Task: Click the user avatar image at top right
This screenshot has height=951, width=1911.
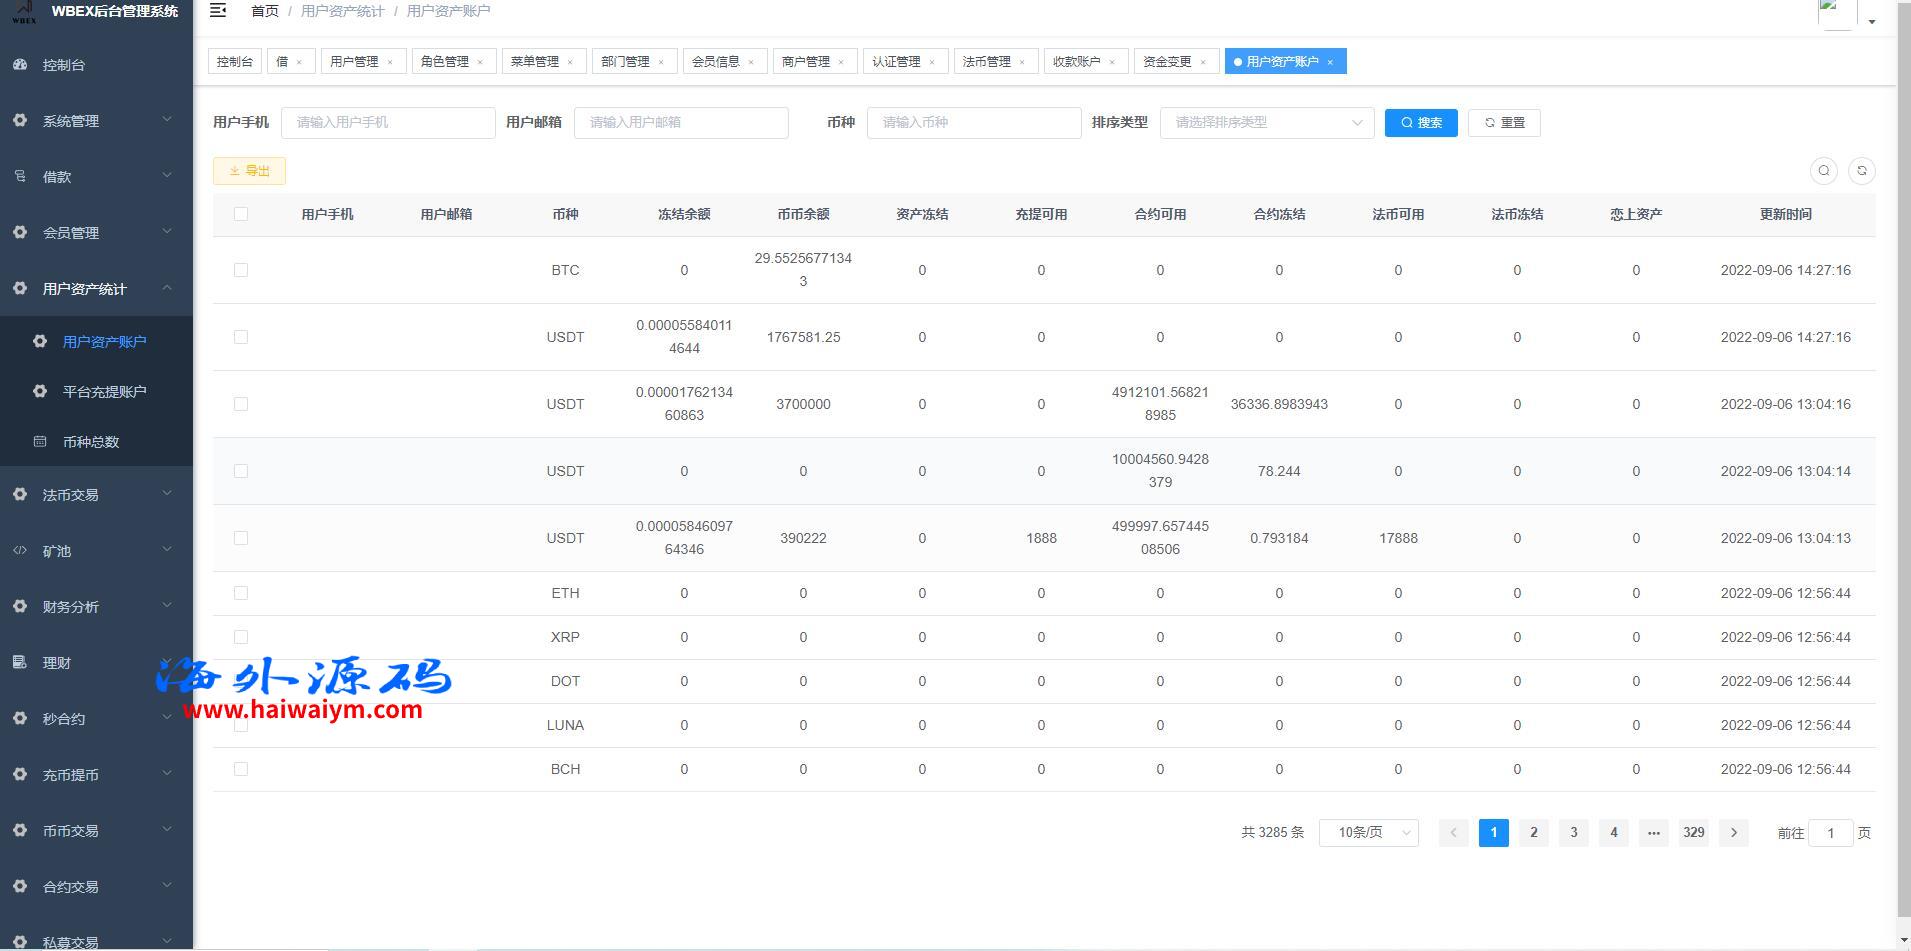Action: 1836,14
